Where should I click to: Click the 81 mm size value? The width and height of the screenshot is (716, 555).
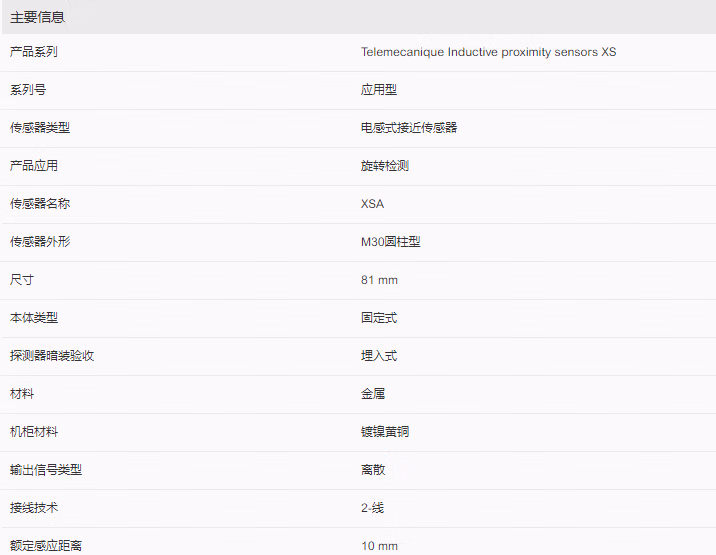click(x=379, y=280)
